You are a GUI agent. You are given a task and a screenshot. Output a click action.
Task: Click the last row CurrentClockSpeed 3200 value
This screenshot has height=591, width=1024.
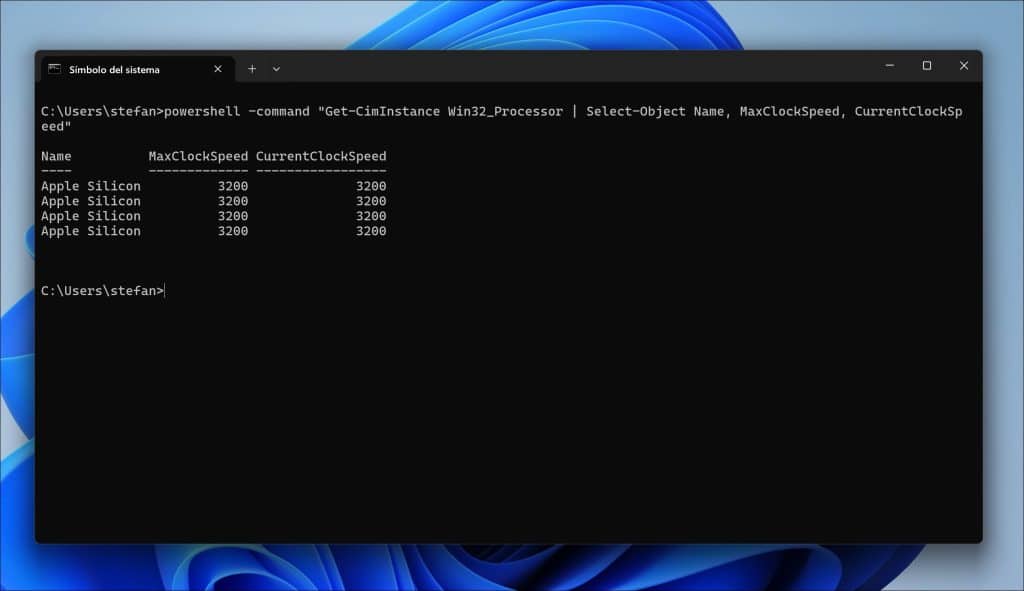371,231
